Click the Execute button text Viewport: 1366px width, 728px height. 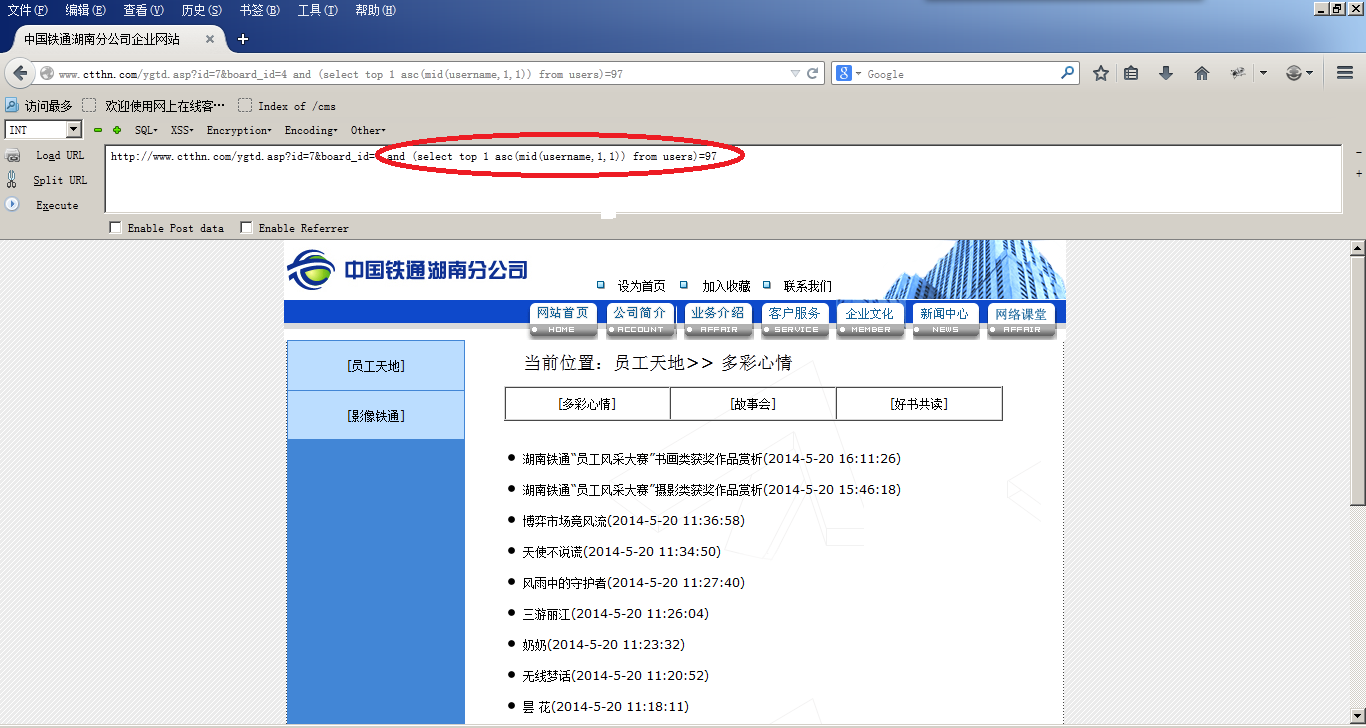[57, 205]
